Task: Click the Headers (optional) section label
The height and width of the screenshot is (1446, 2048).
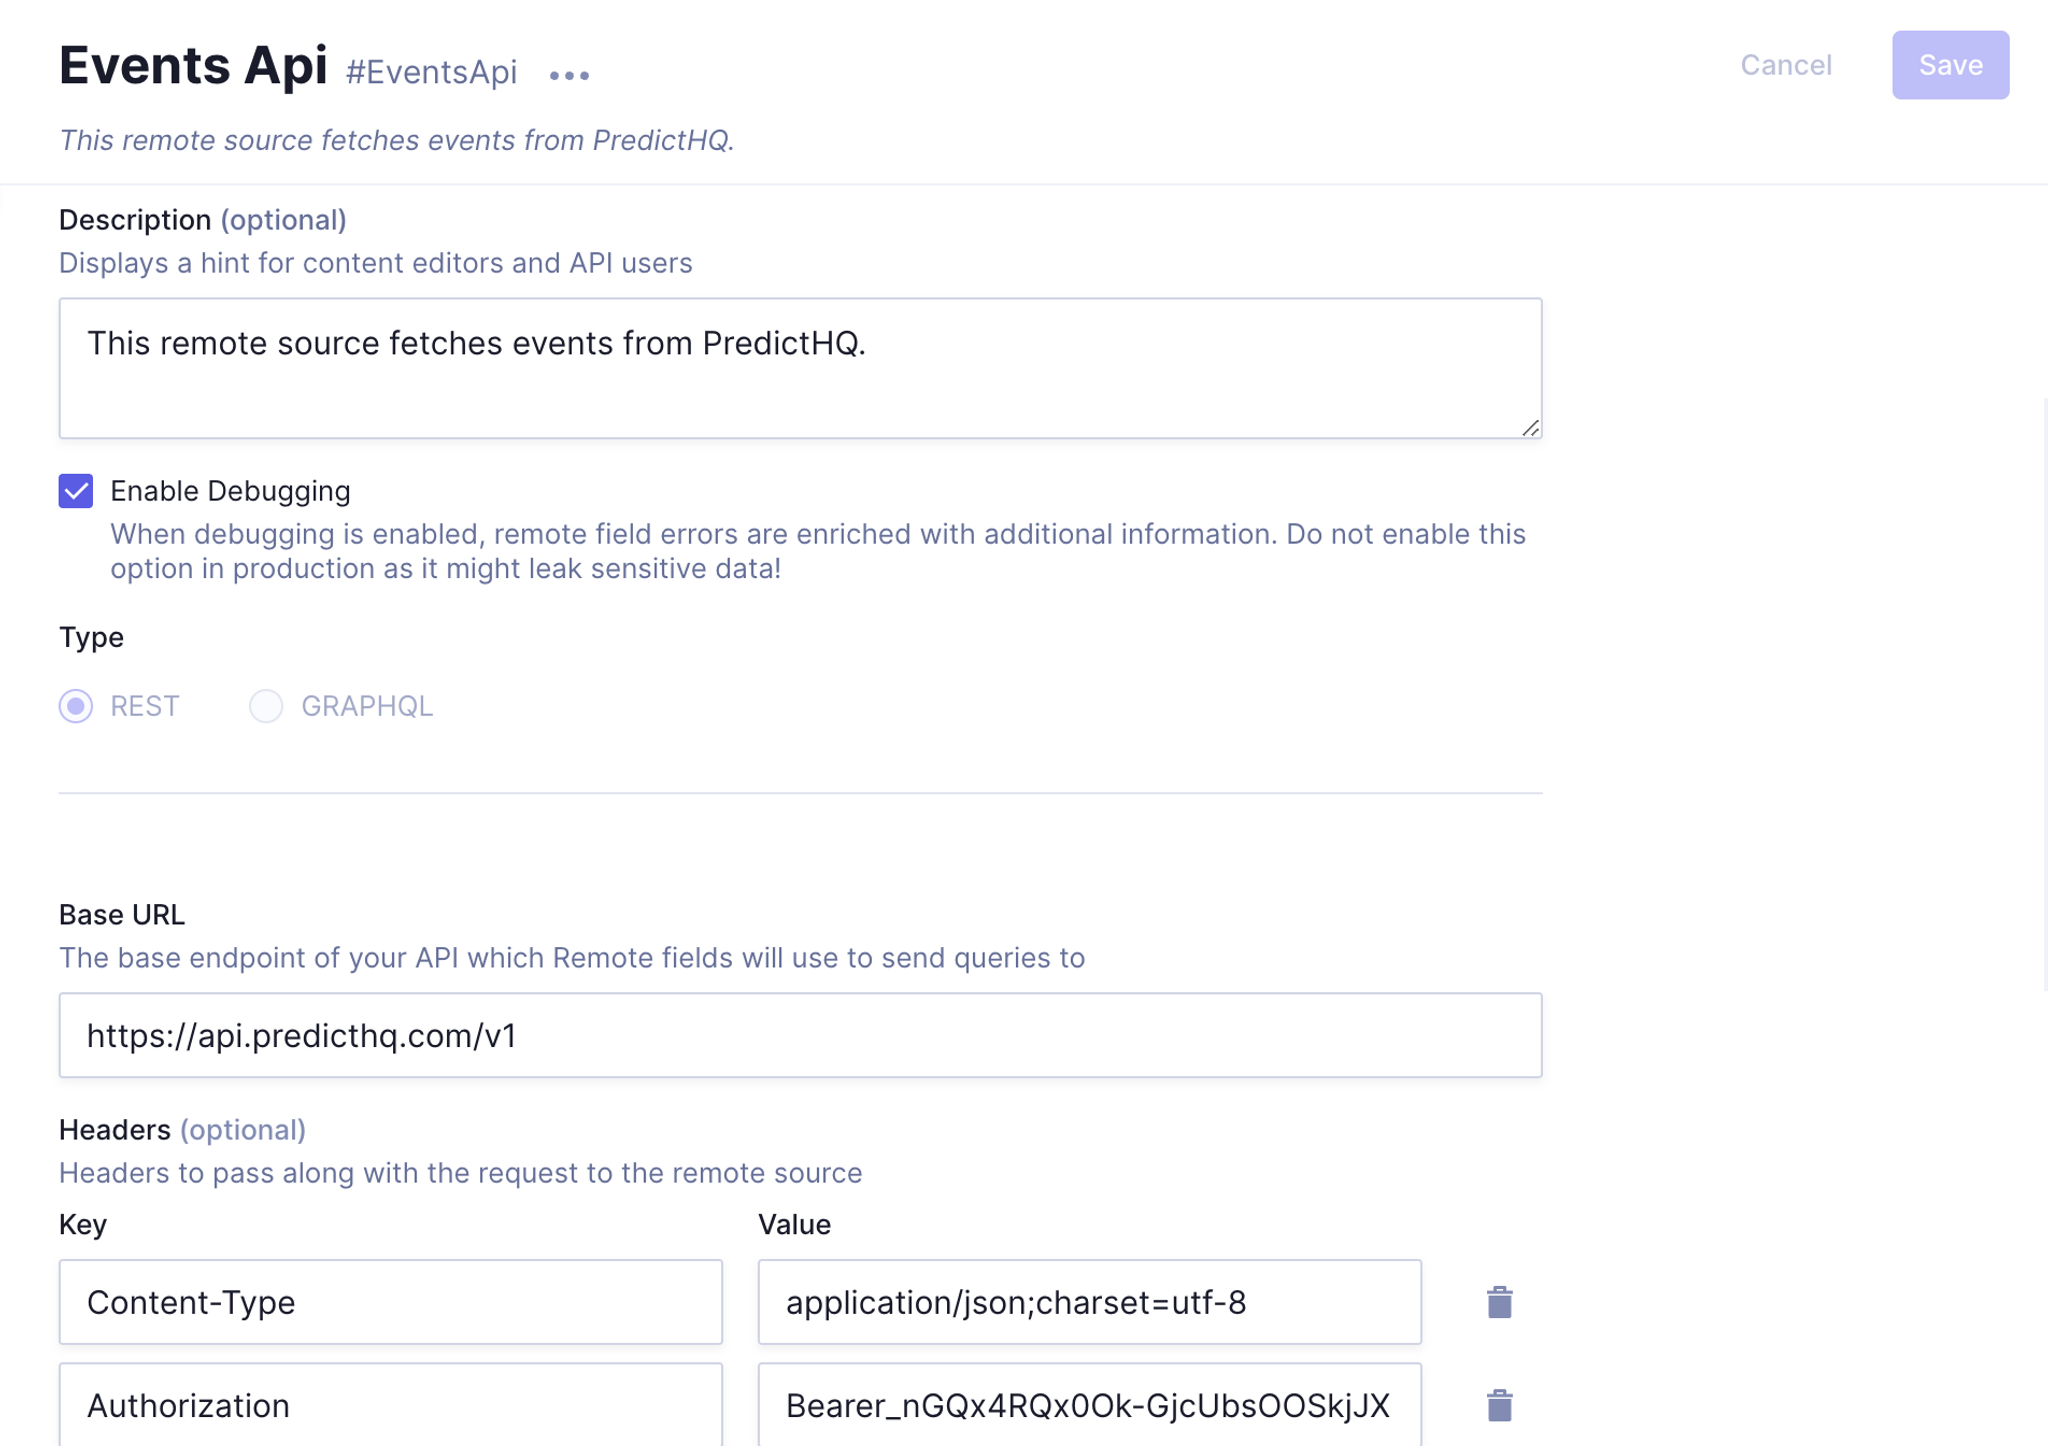Action: (183, 1129)
